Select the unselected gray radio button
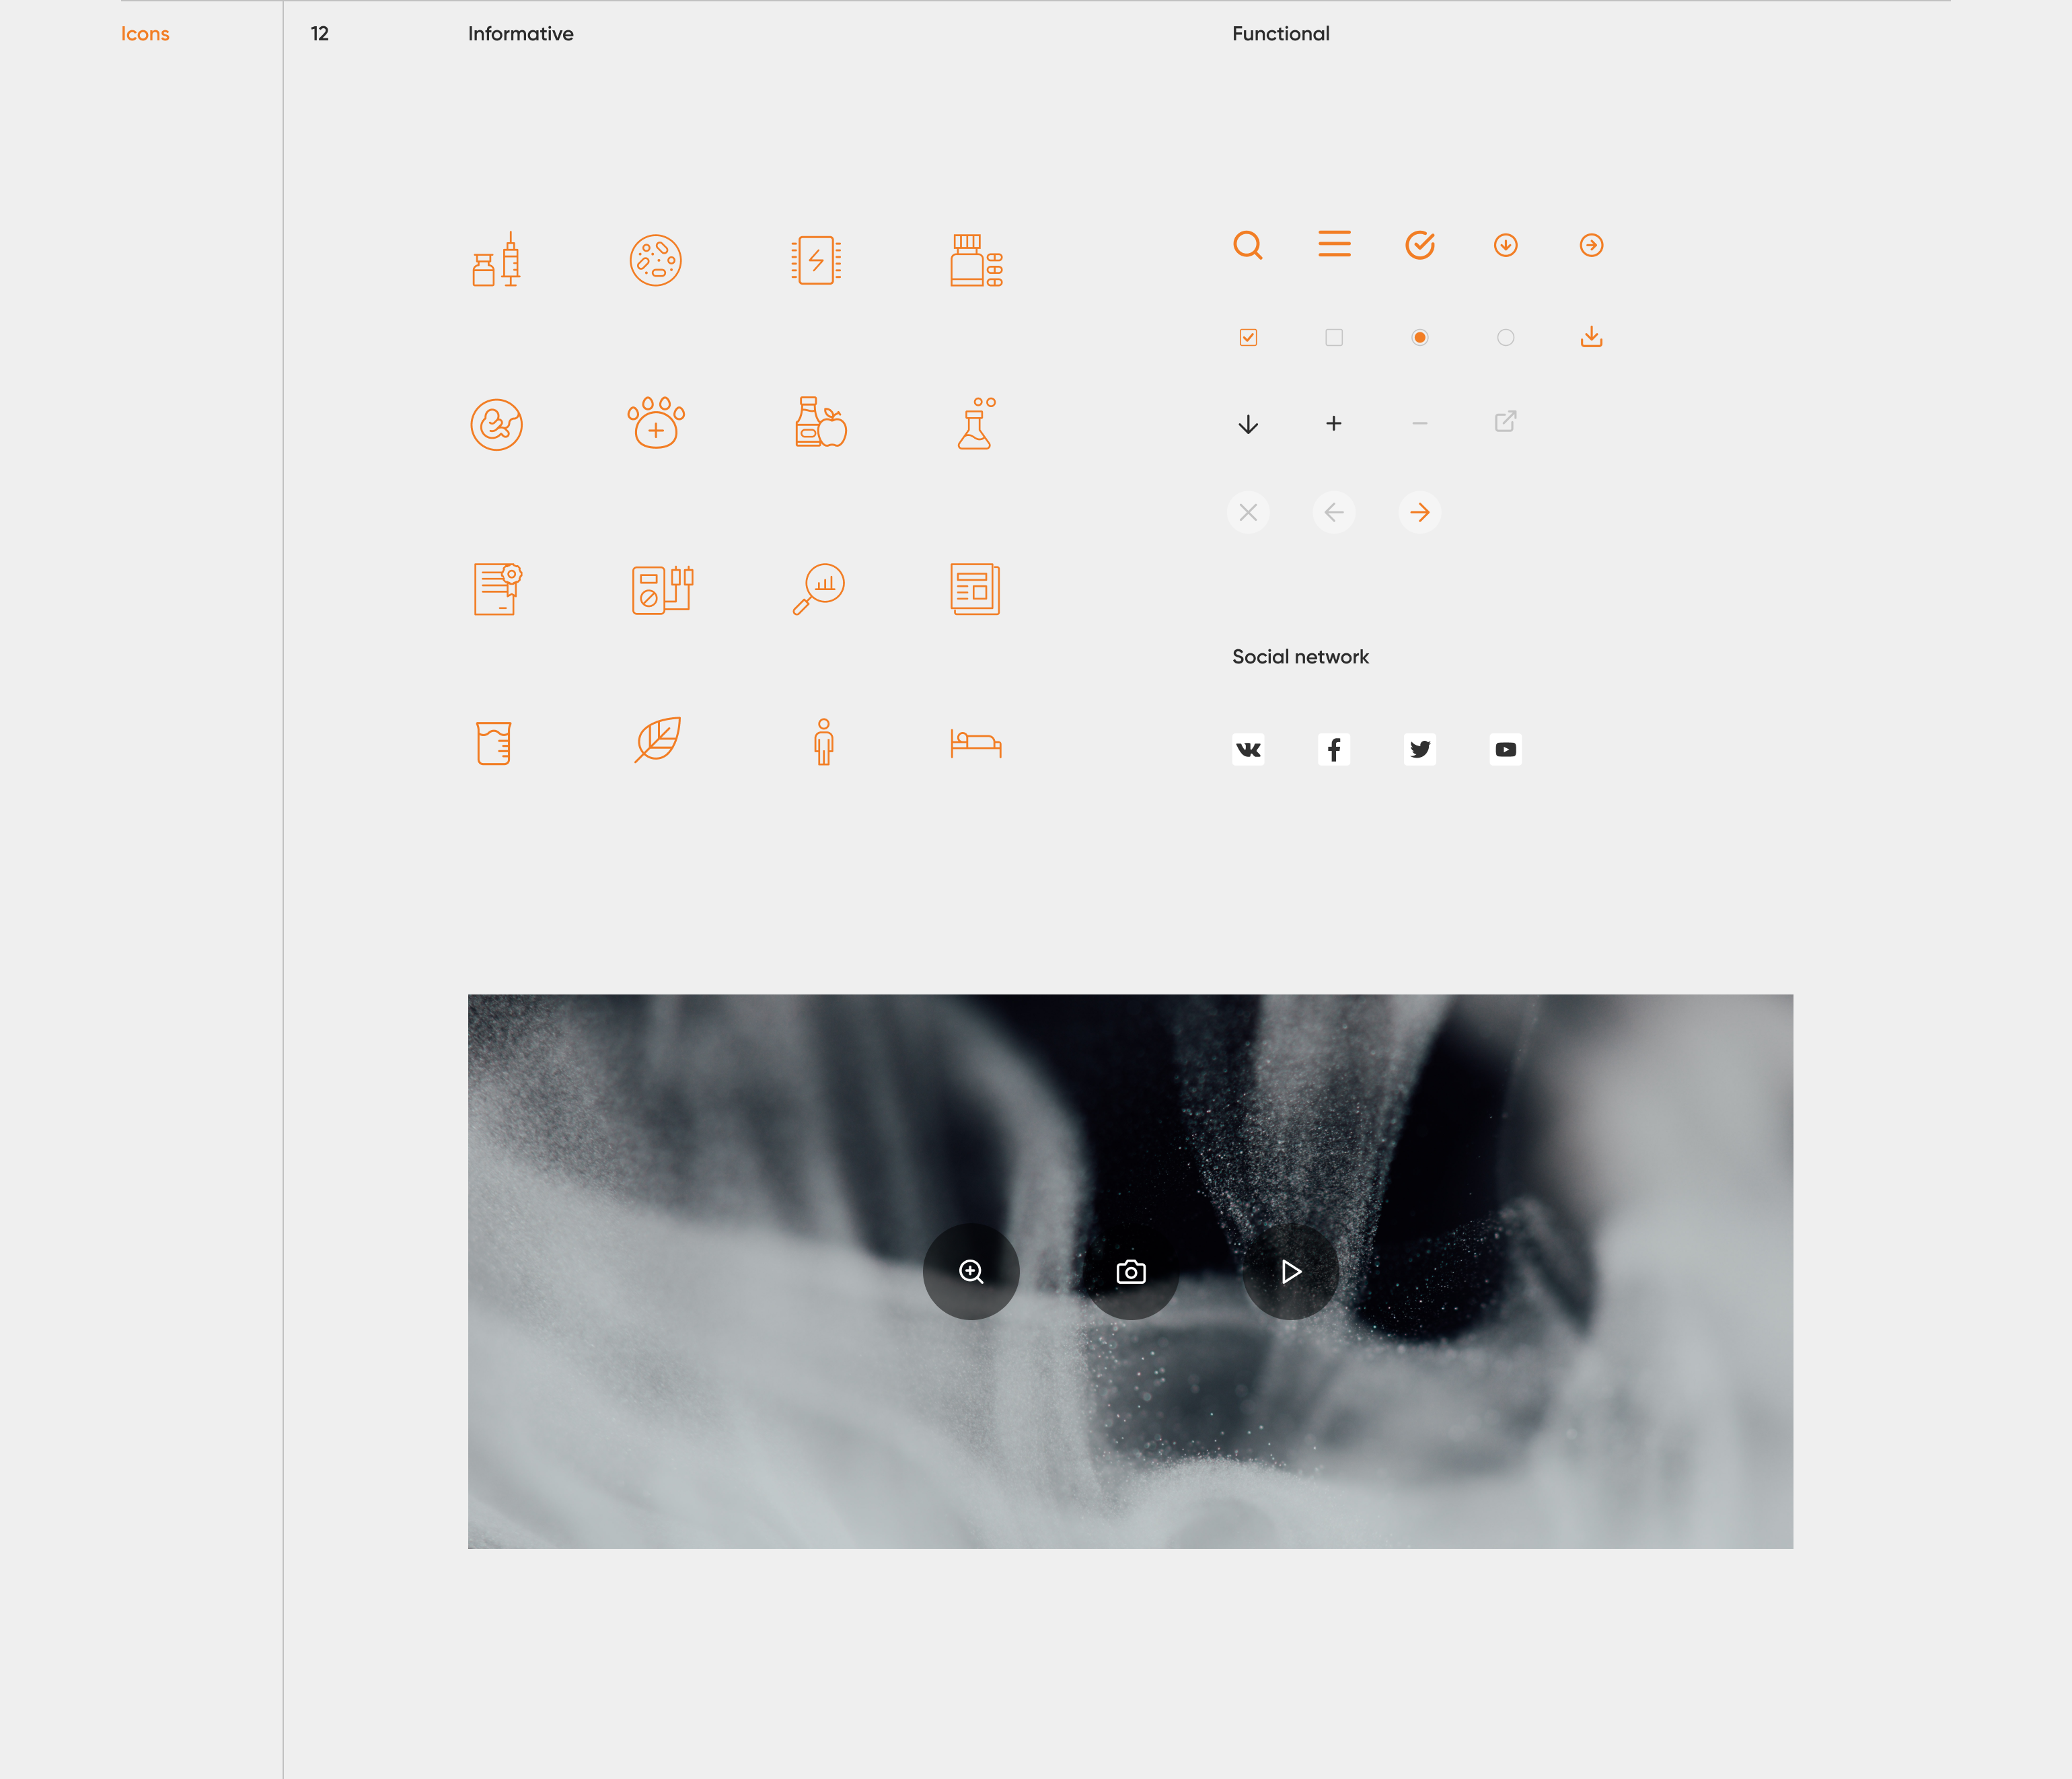Screen dimensions: 2072x1779 click(1505, 337)
